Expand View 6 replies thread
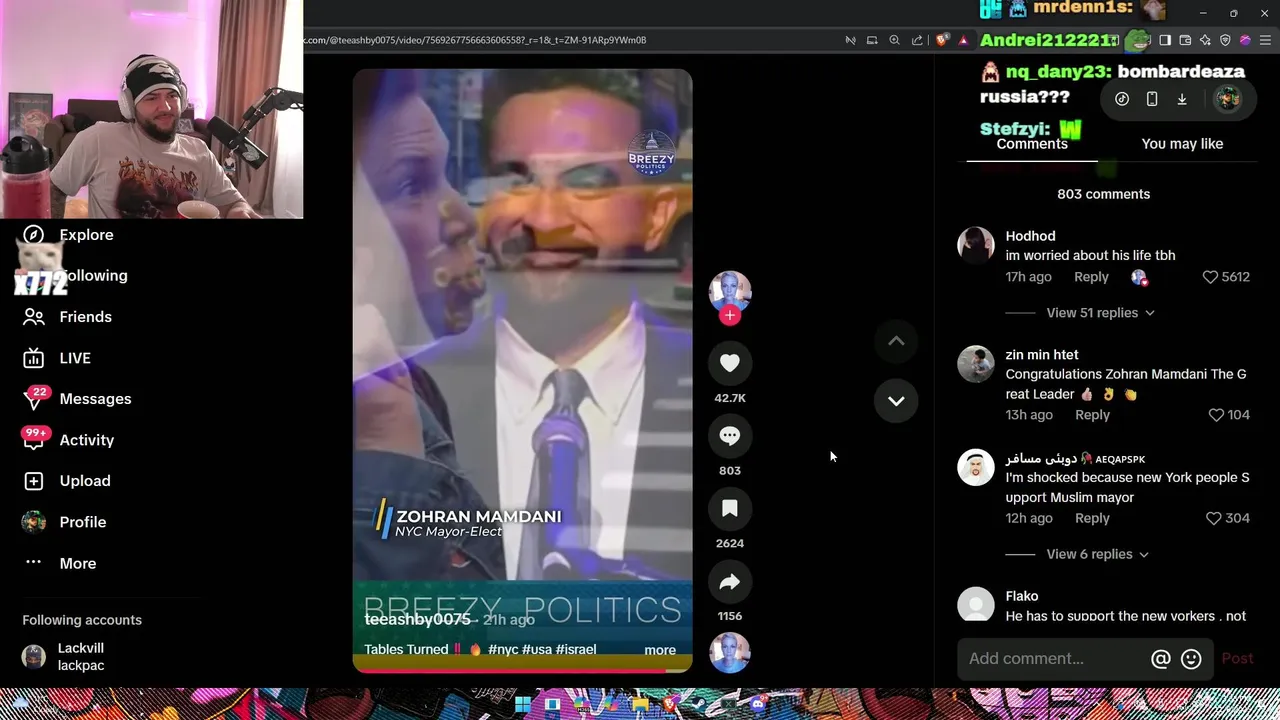The height and width of the screenshot is (720, 1280). [x=1097, y=554]
